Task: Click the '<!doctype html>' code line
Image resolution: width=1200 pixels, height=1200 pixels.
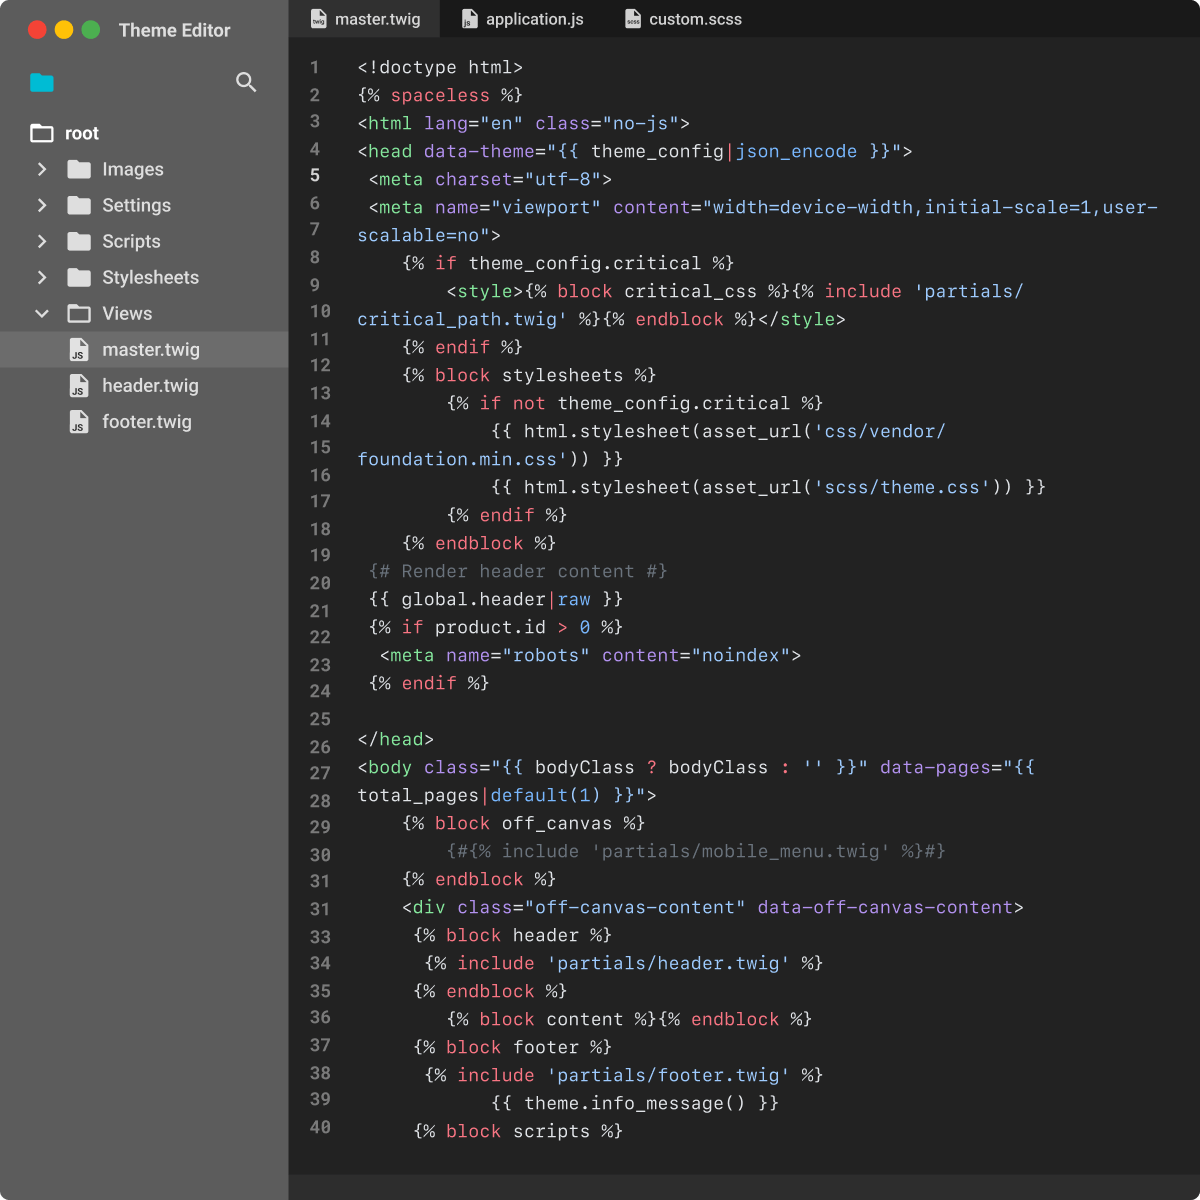Action: tap(440, 67)
